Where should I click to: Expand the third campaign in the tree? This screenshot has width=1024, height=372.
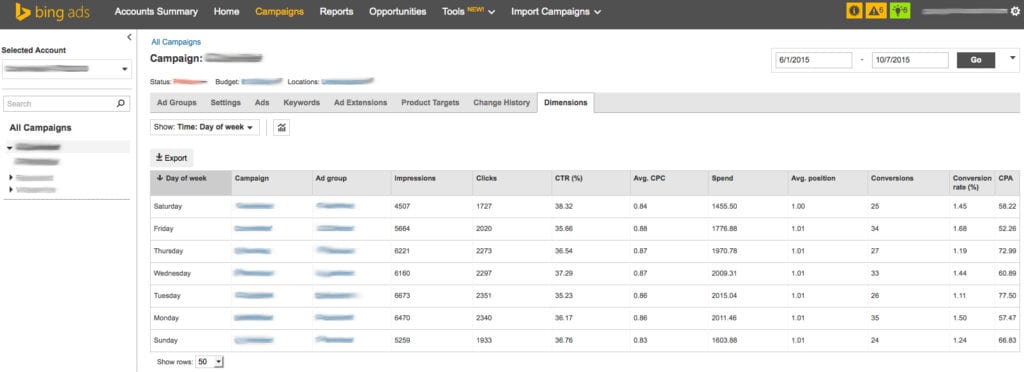click(10, 189)
